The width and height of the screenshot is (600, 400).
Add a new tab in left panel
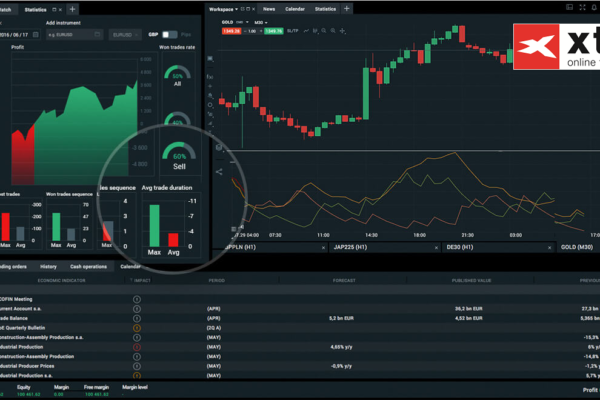tap(72, 9)
